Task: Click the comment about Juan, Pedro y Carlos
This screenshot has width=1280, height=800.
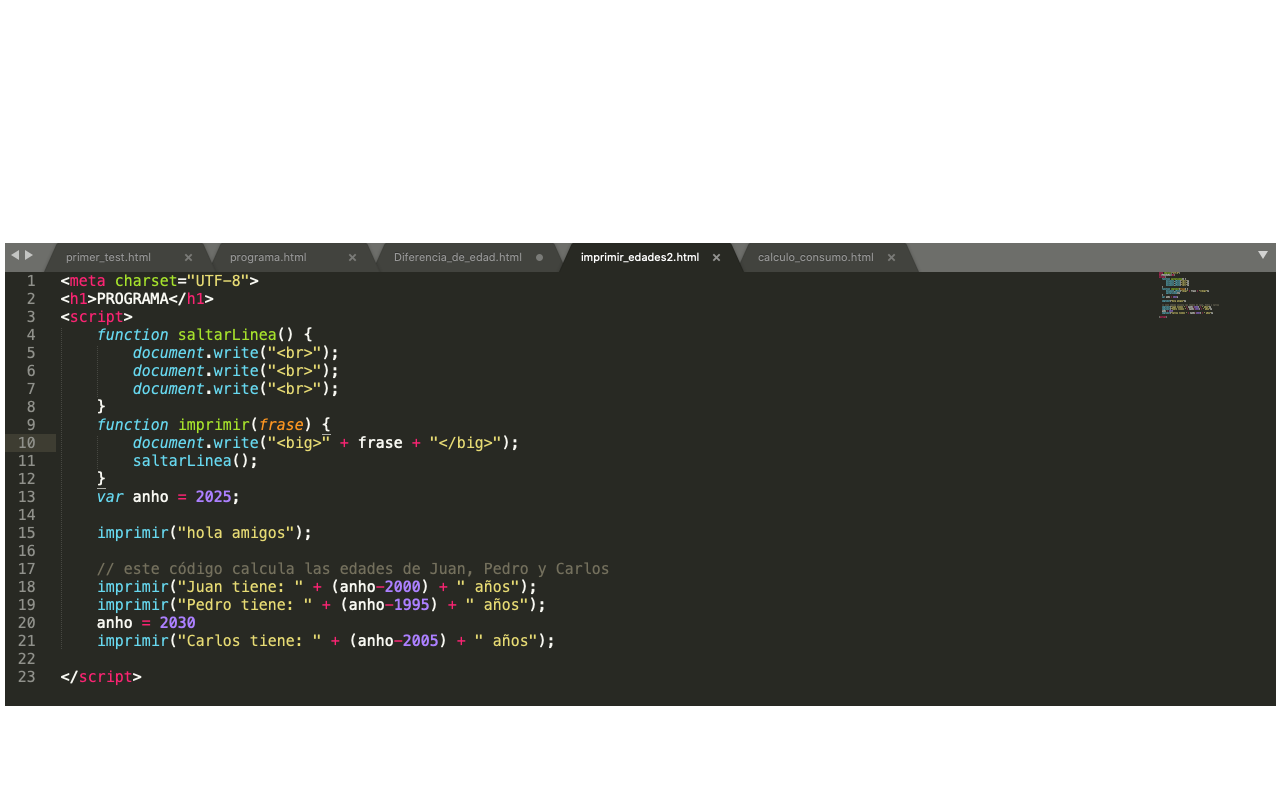Action: (353, 569)
